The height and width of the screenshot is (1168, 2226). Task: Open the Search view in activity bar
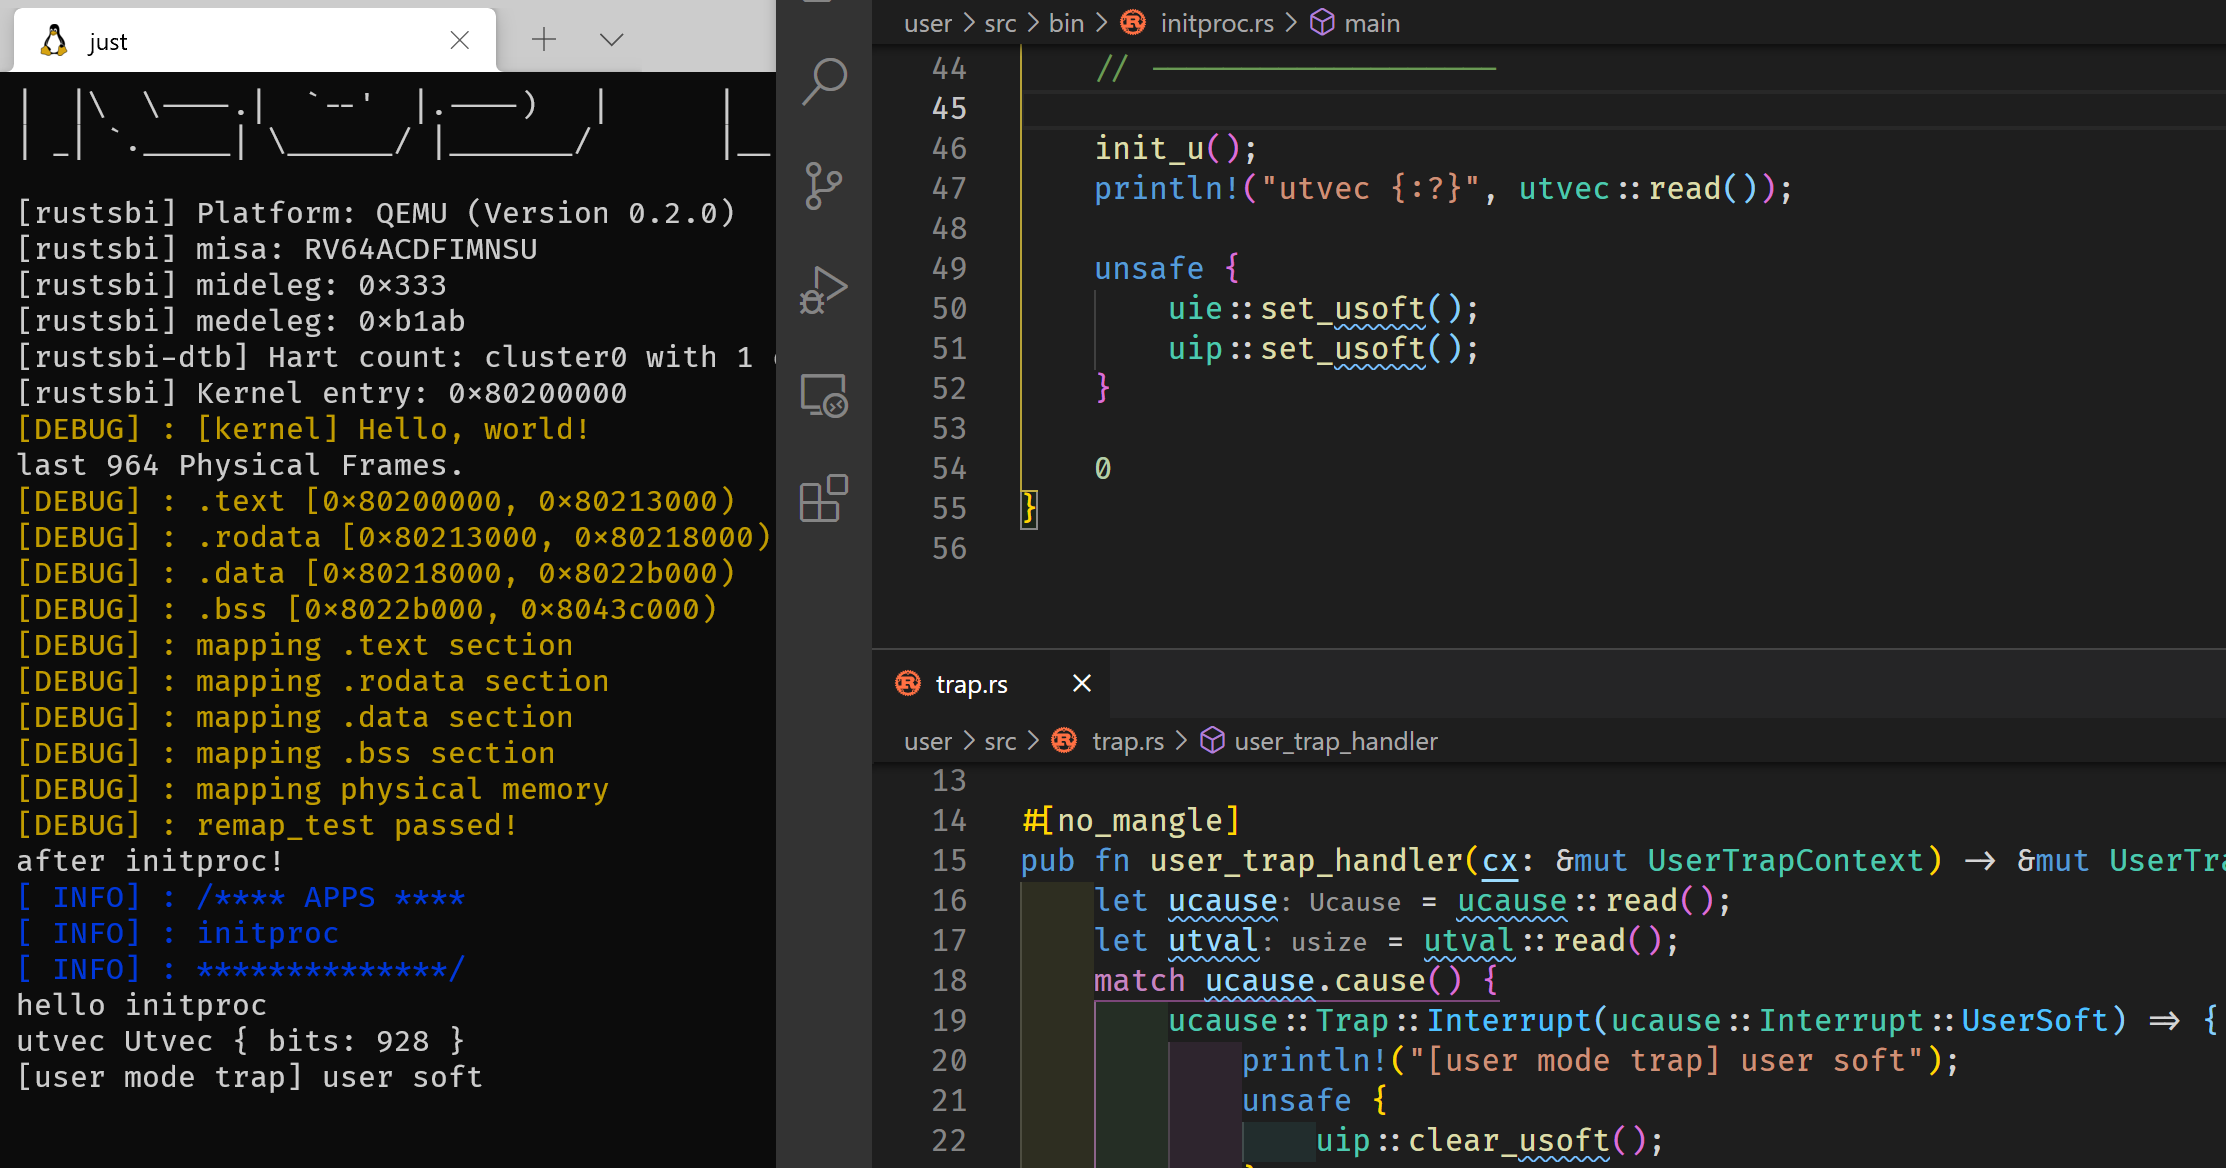coord(824,82)
